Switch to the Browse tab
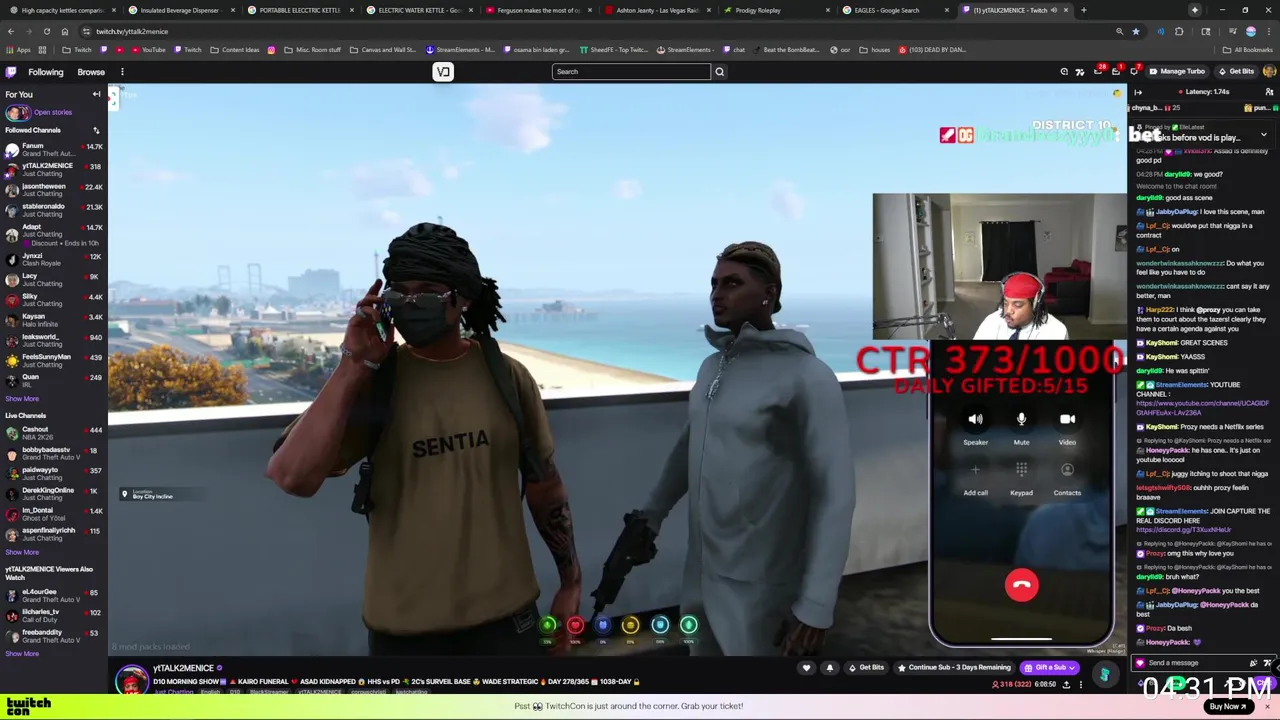1280x720 pixels. click(91, 72)
